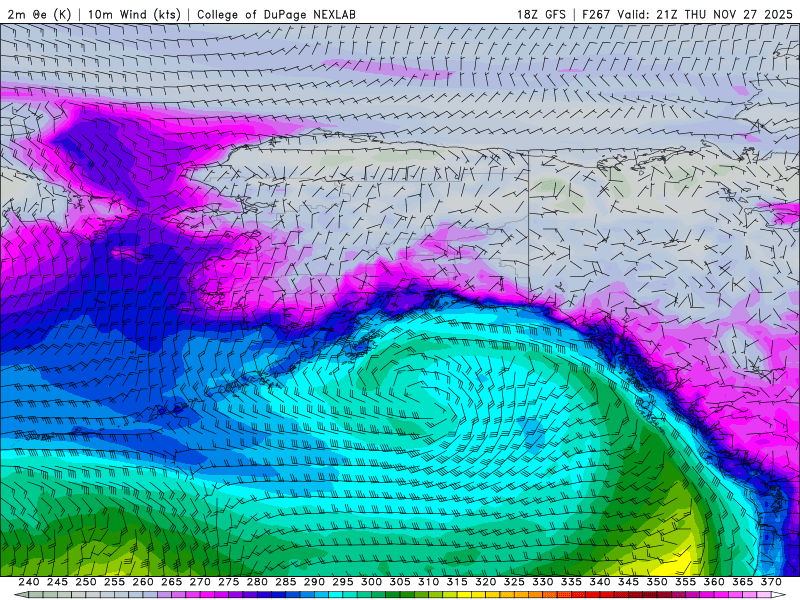Select the 295 colorbar label

343,582
